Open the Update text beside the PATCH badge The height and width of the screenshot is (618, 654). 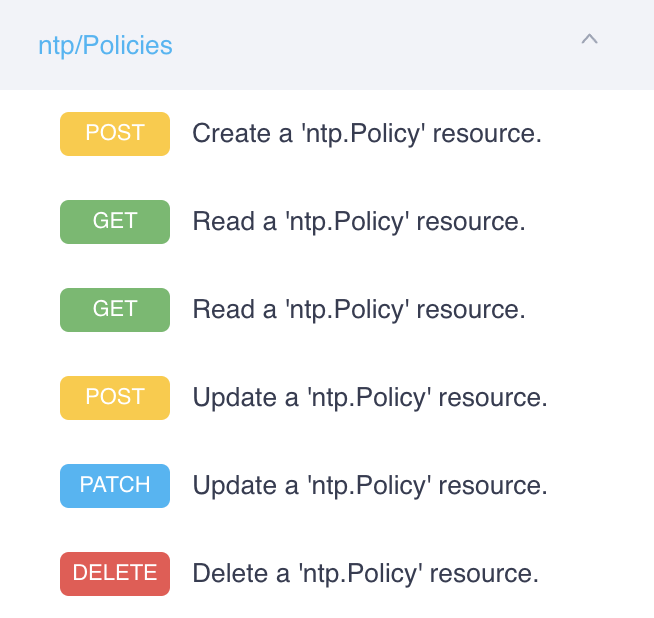point(369,485)
